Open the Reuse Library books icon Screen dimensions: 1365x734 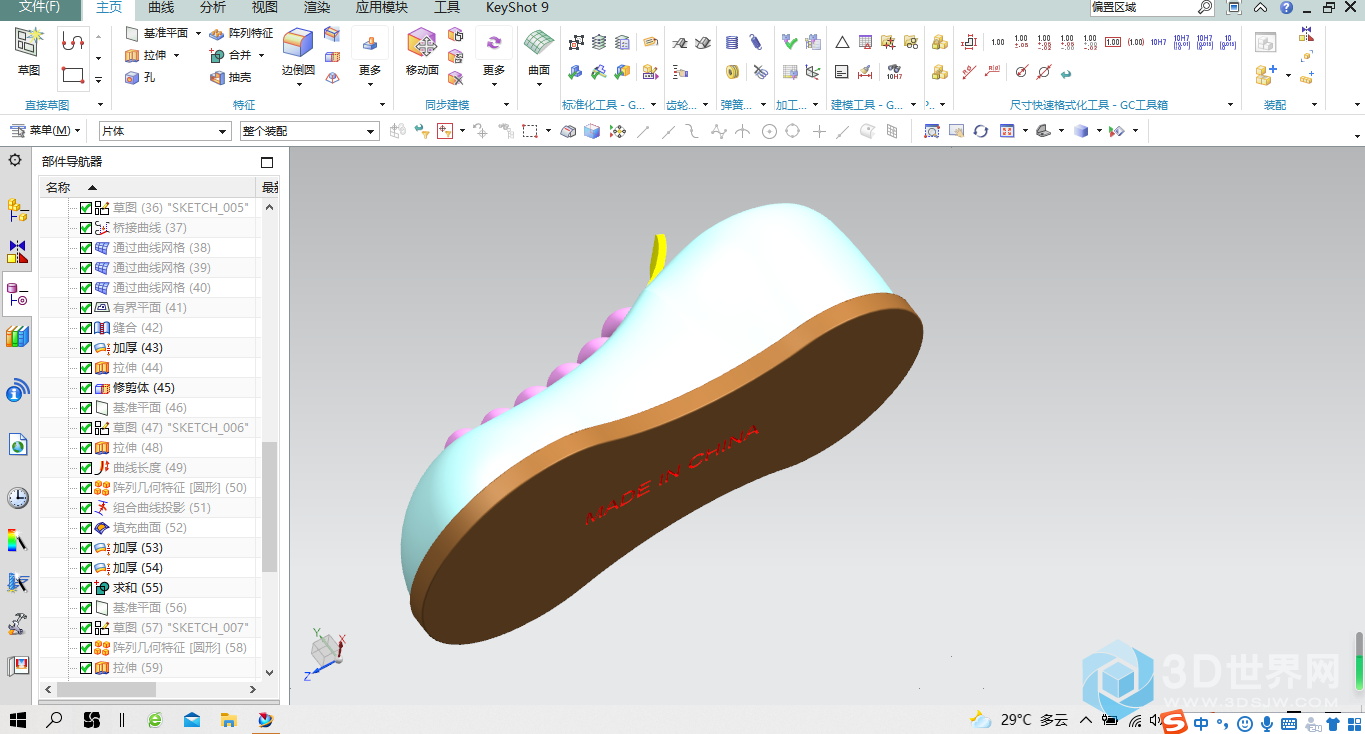tap(17, 337)
